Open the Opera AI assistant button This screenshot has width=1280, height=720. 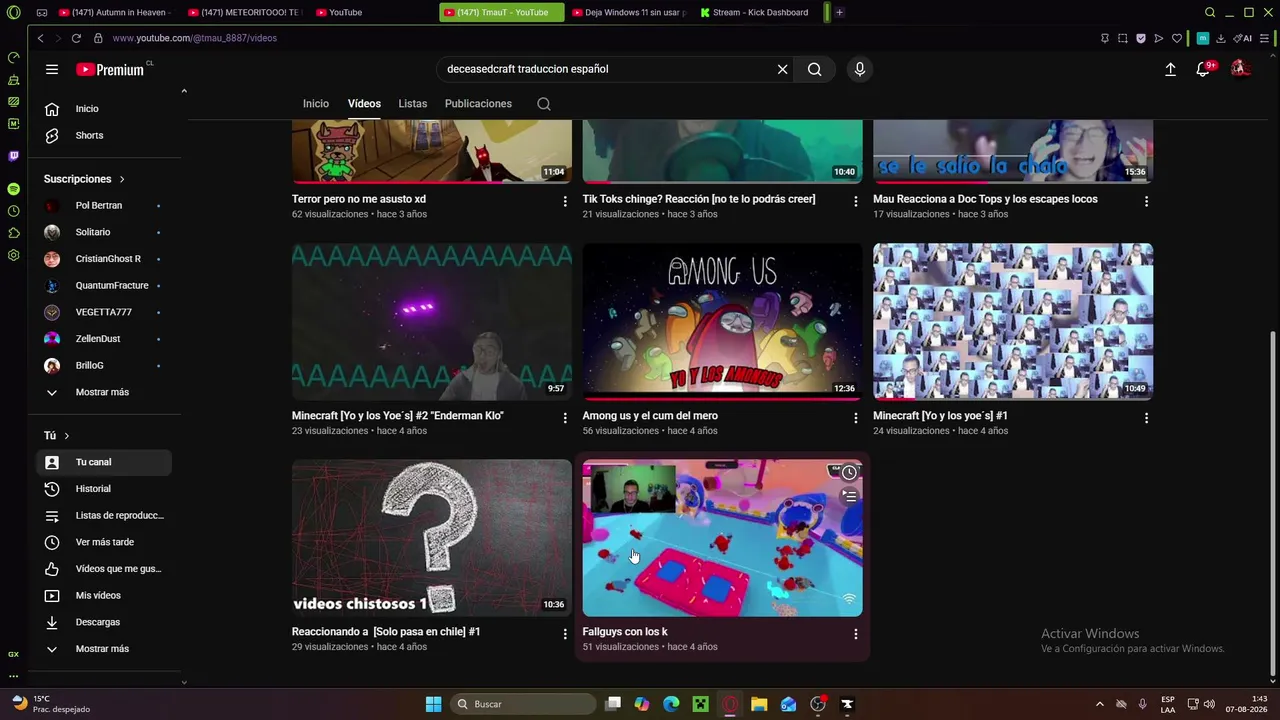coord(1243,38)
